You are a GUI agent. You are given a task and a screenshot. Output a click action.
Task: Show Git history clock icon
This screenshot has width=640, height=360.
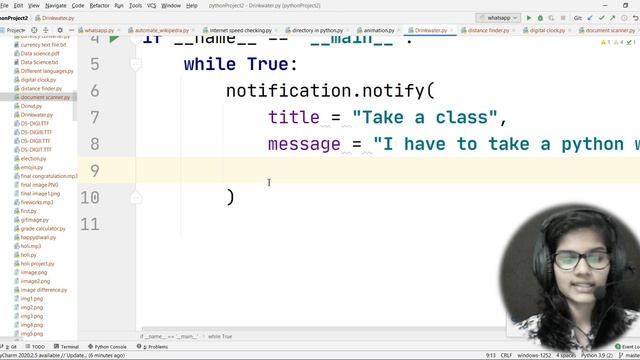tap(624, 18)
